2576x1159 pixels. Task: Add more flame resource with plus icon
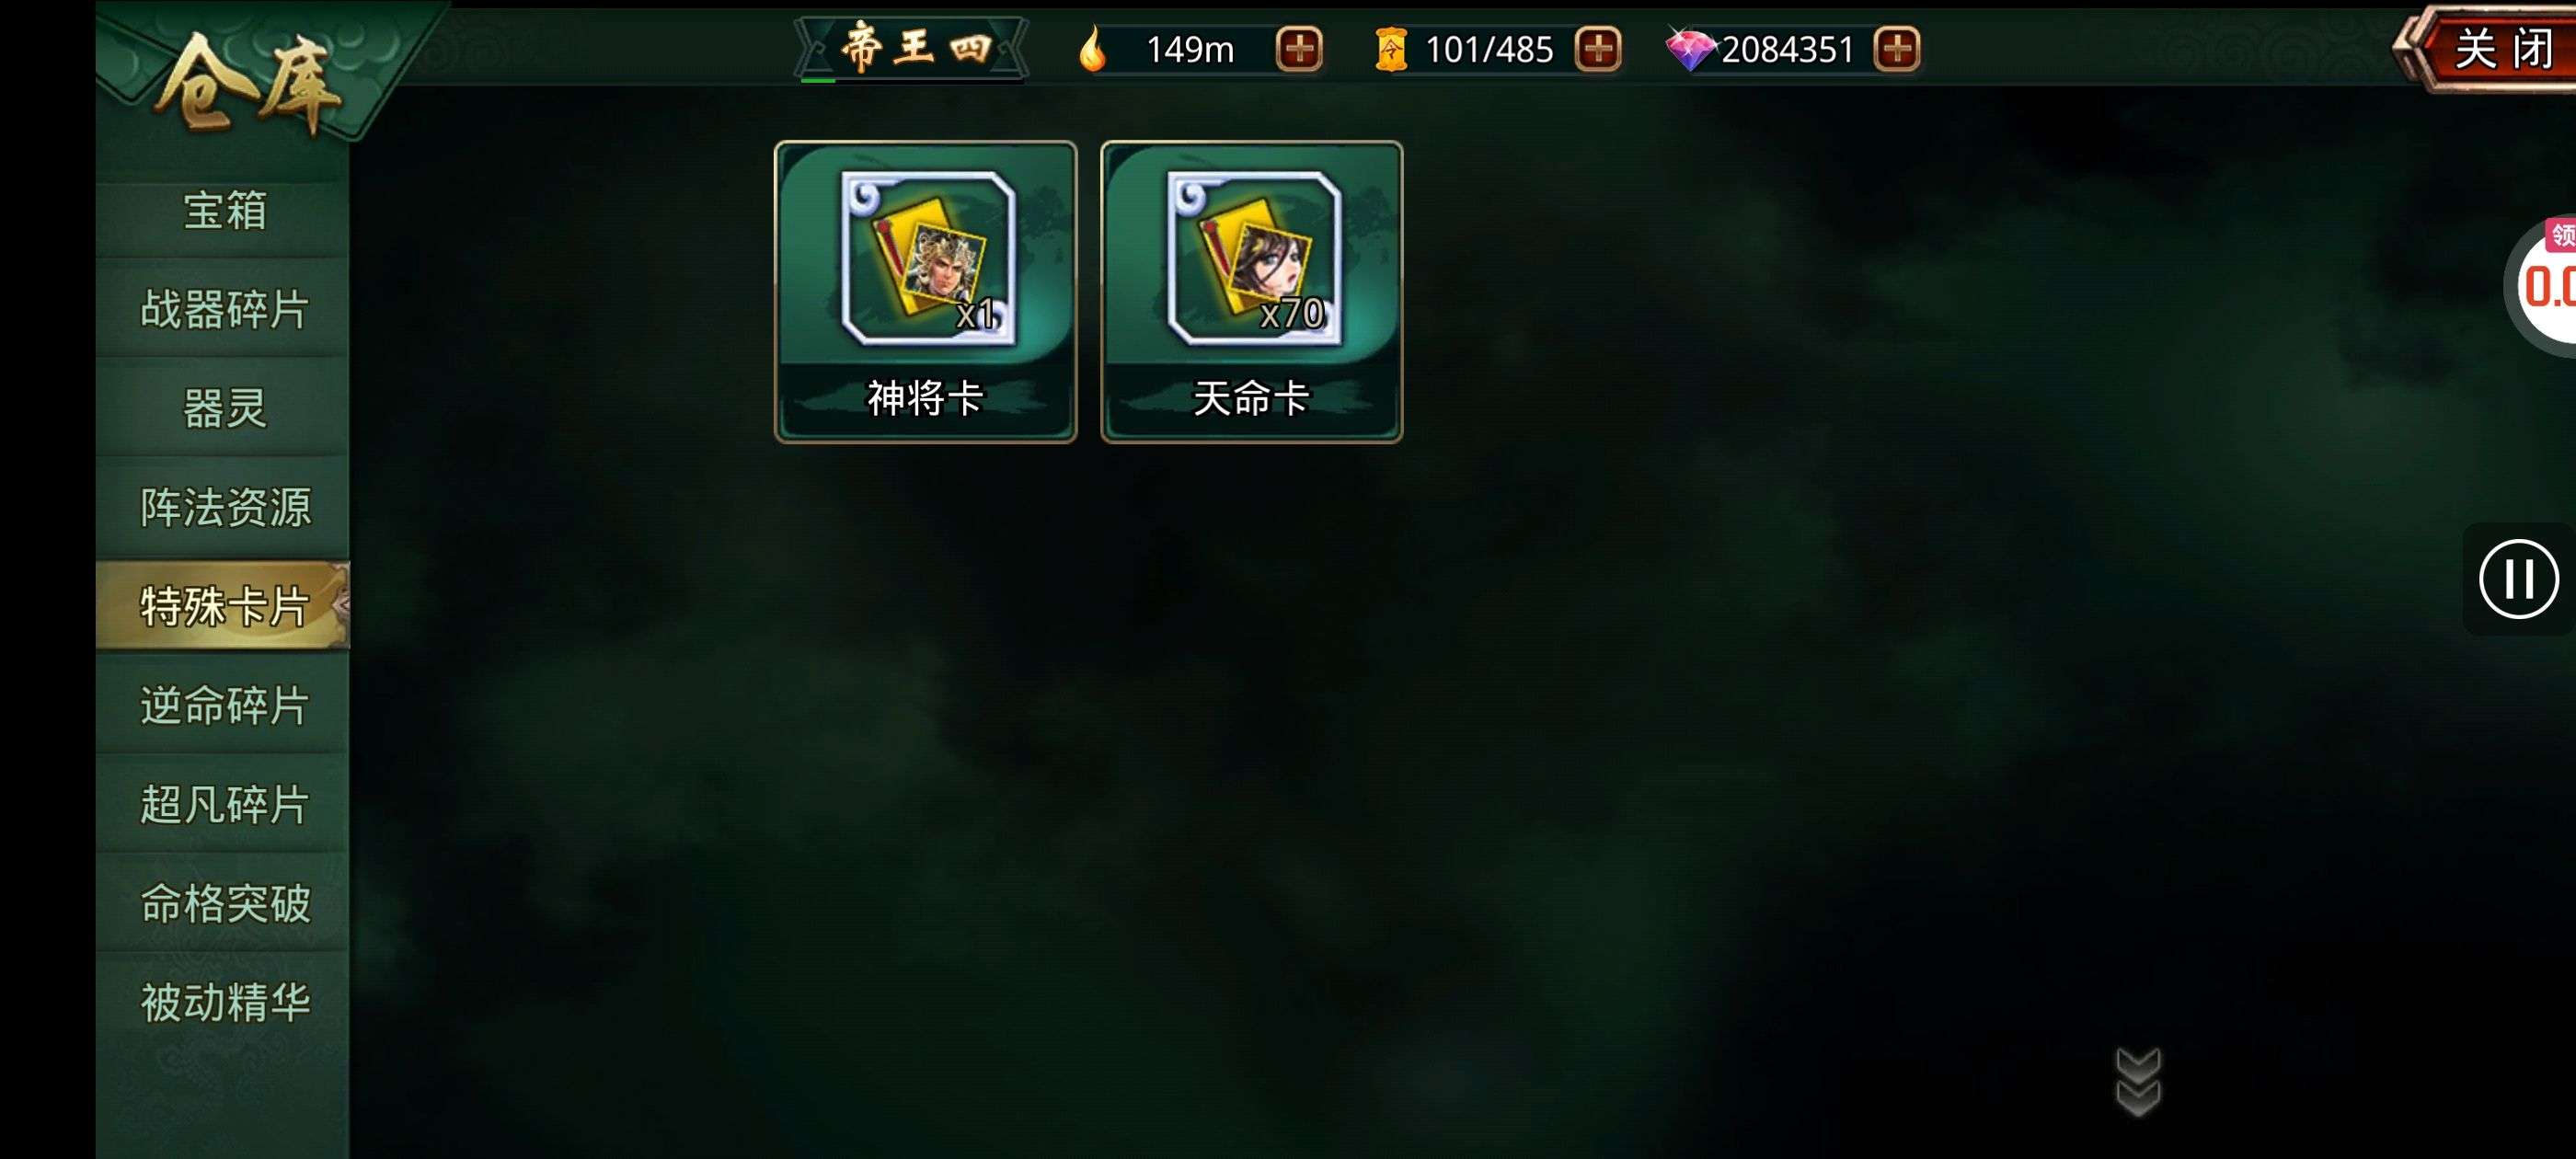coord(1299,49)
